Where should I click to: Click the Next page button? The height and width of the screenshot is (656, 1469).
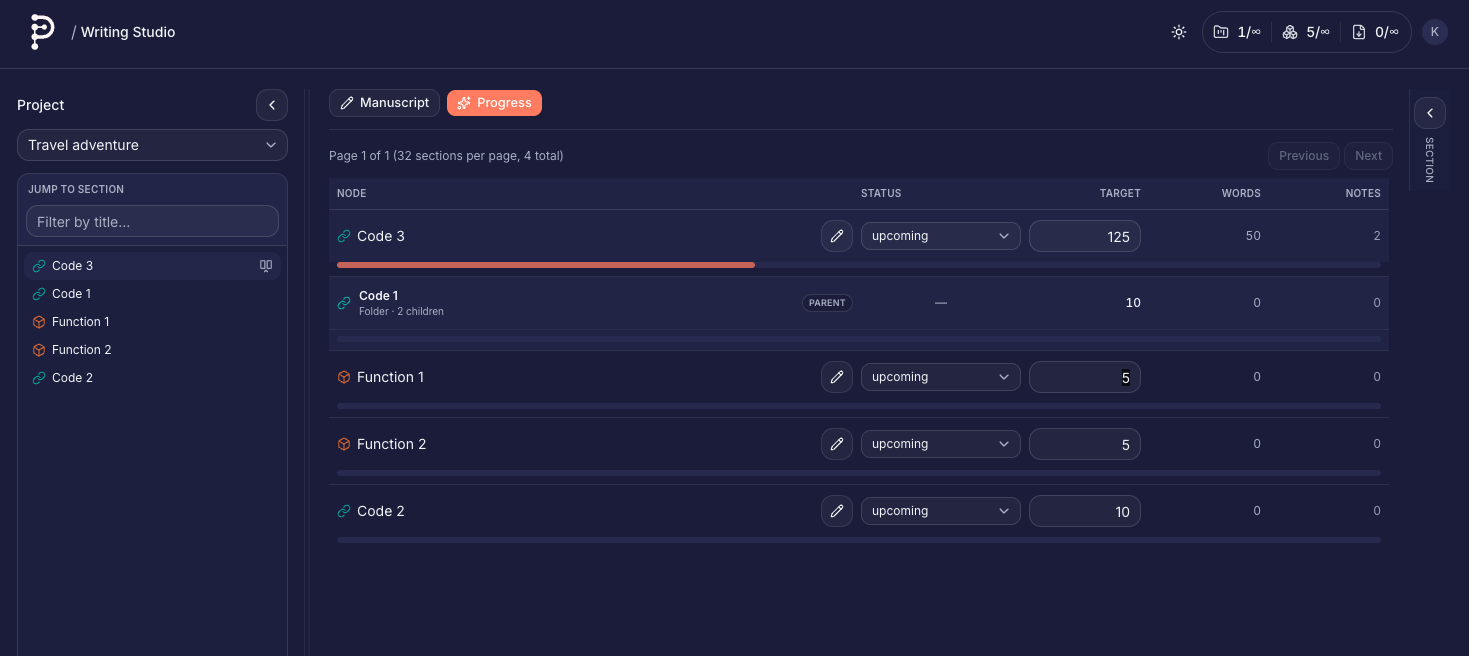pos(1368,156)
